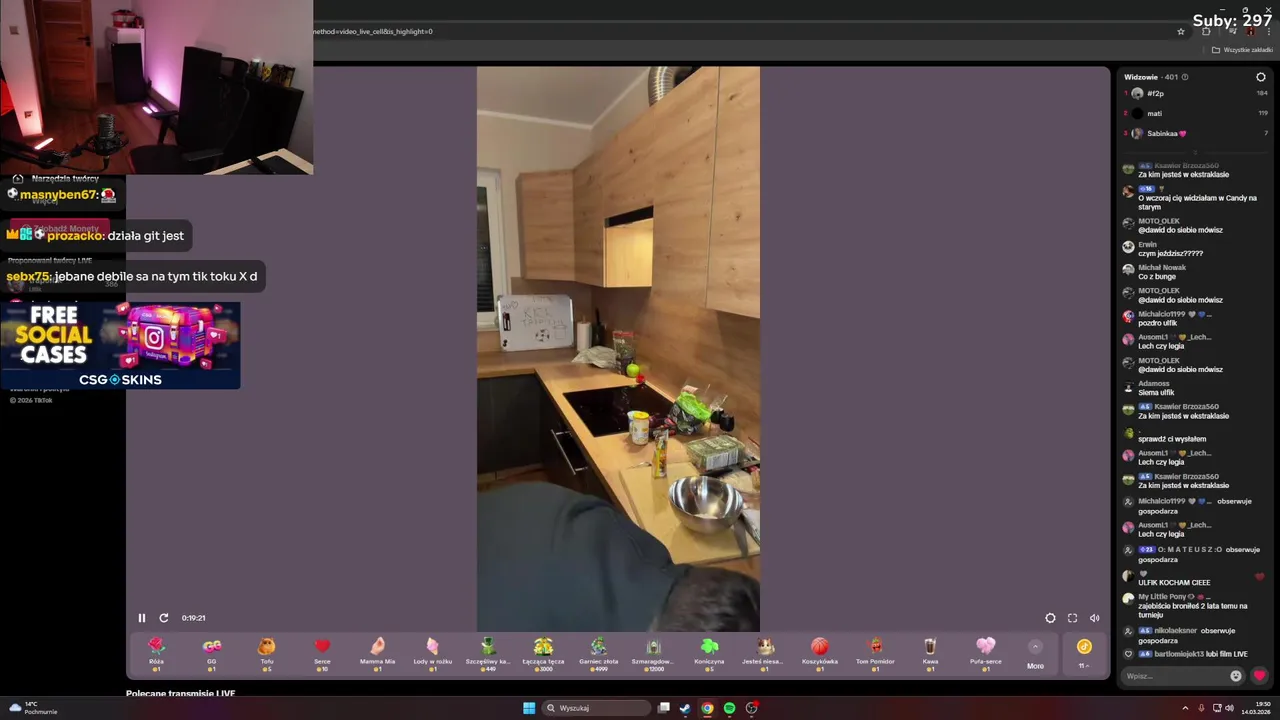This screenshot has height=720, width=1280.
Task: Click the Wyszukaj taskbar search box
Action: pos(597,708)
